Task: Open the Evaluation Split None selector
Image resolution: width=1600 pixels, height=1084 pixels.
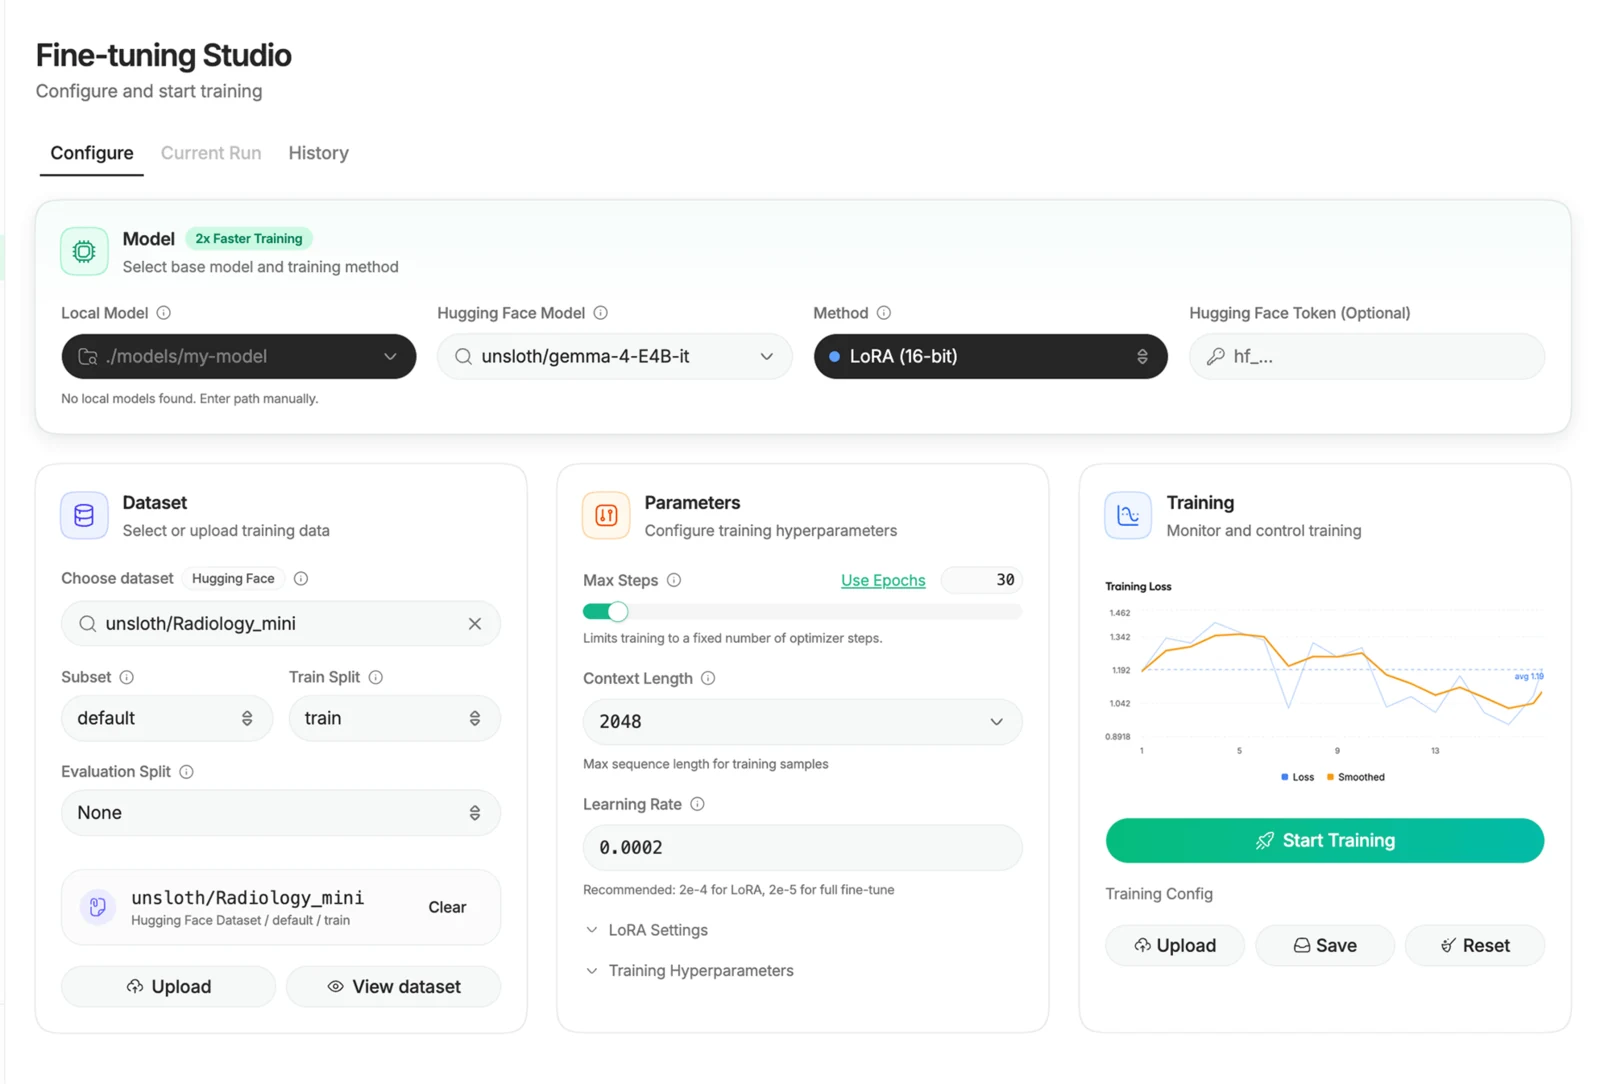Action: 281,813
